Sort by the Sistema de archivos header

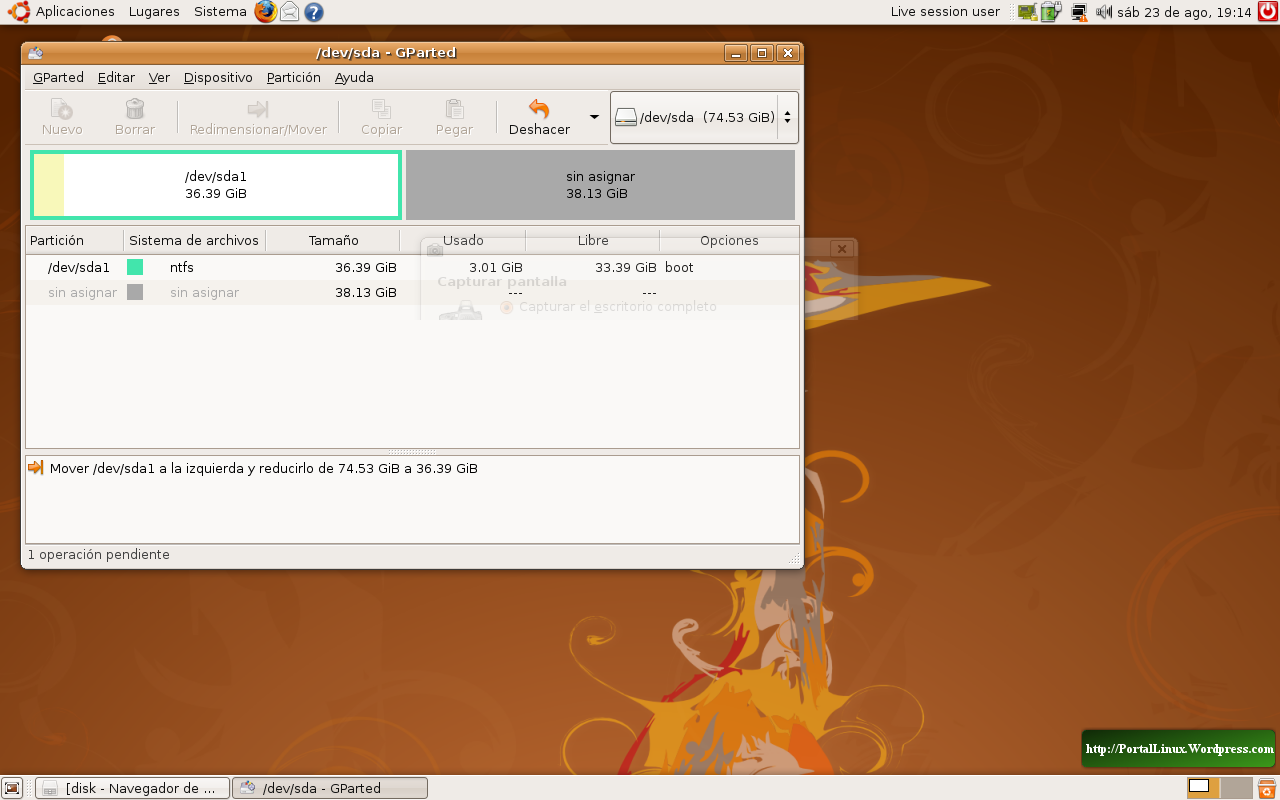195,240
